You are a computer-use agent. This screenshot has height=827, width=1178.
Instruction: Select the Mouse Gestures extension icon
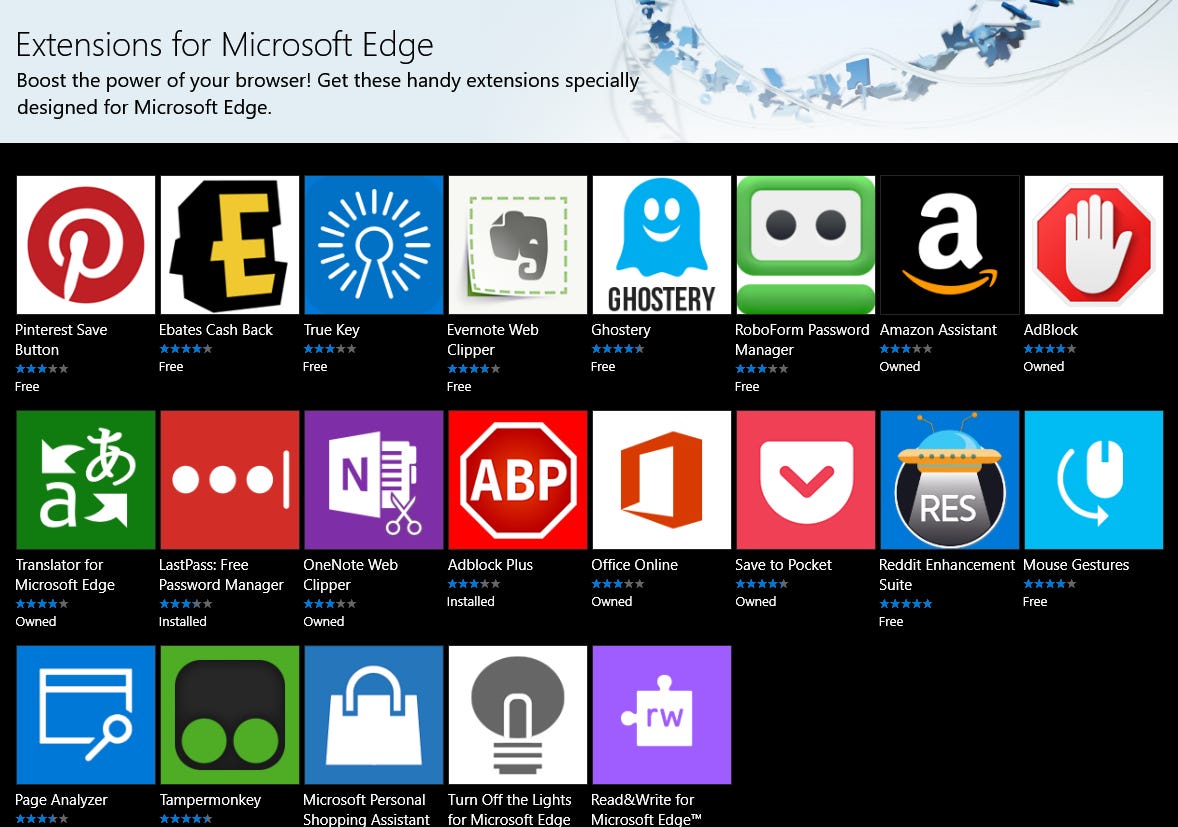pos(1093,479)
